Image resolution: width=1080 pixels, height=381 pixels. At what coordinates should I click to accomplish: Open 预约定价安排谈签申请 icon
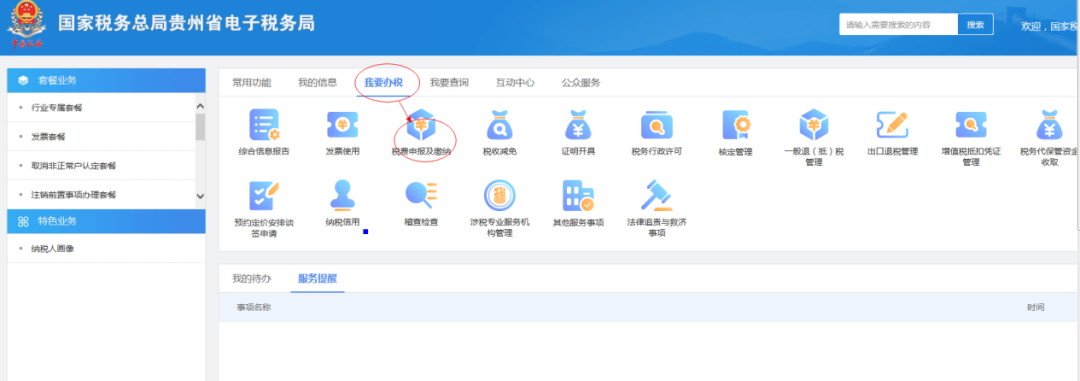(264, 196)
